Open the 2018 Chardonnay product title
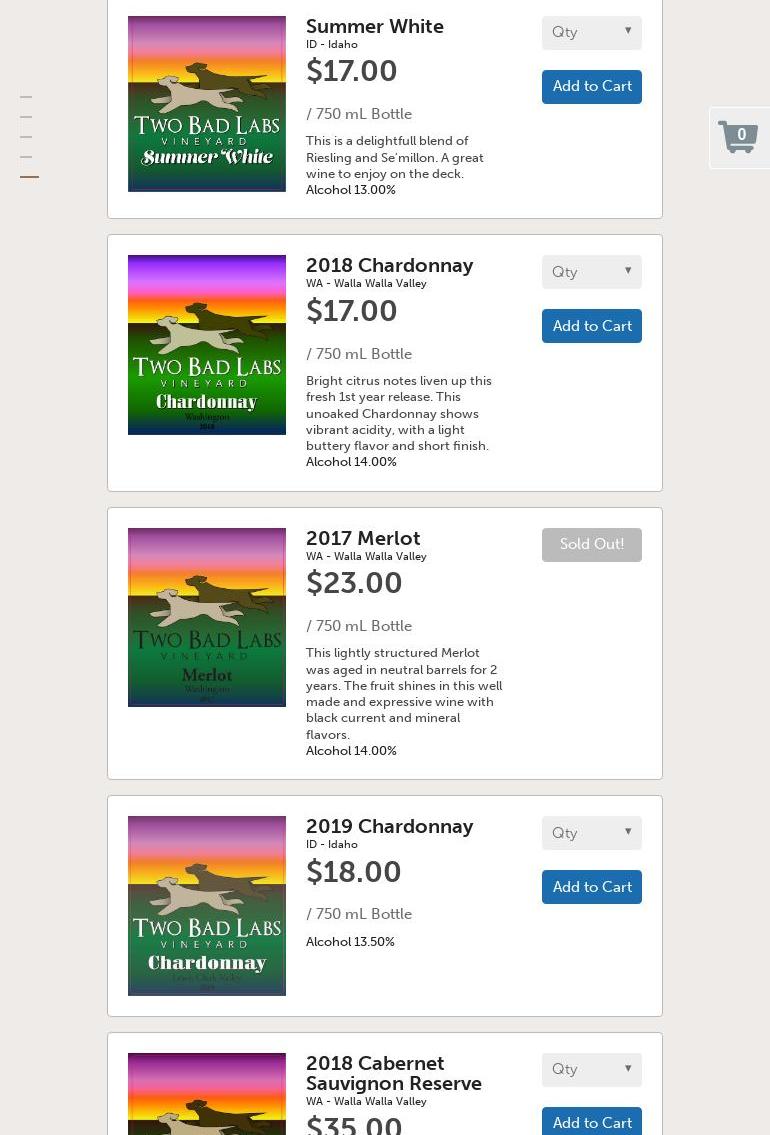This screenshot has height=1135, width=770. click(x=389, y=266)
